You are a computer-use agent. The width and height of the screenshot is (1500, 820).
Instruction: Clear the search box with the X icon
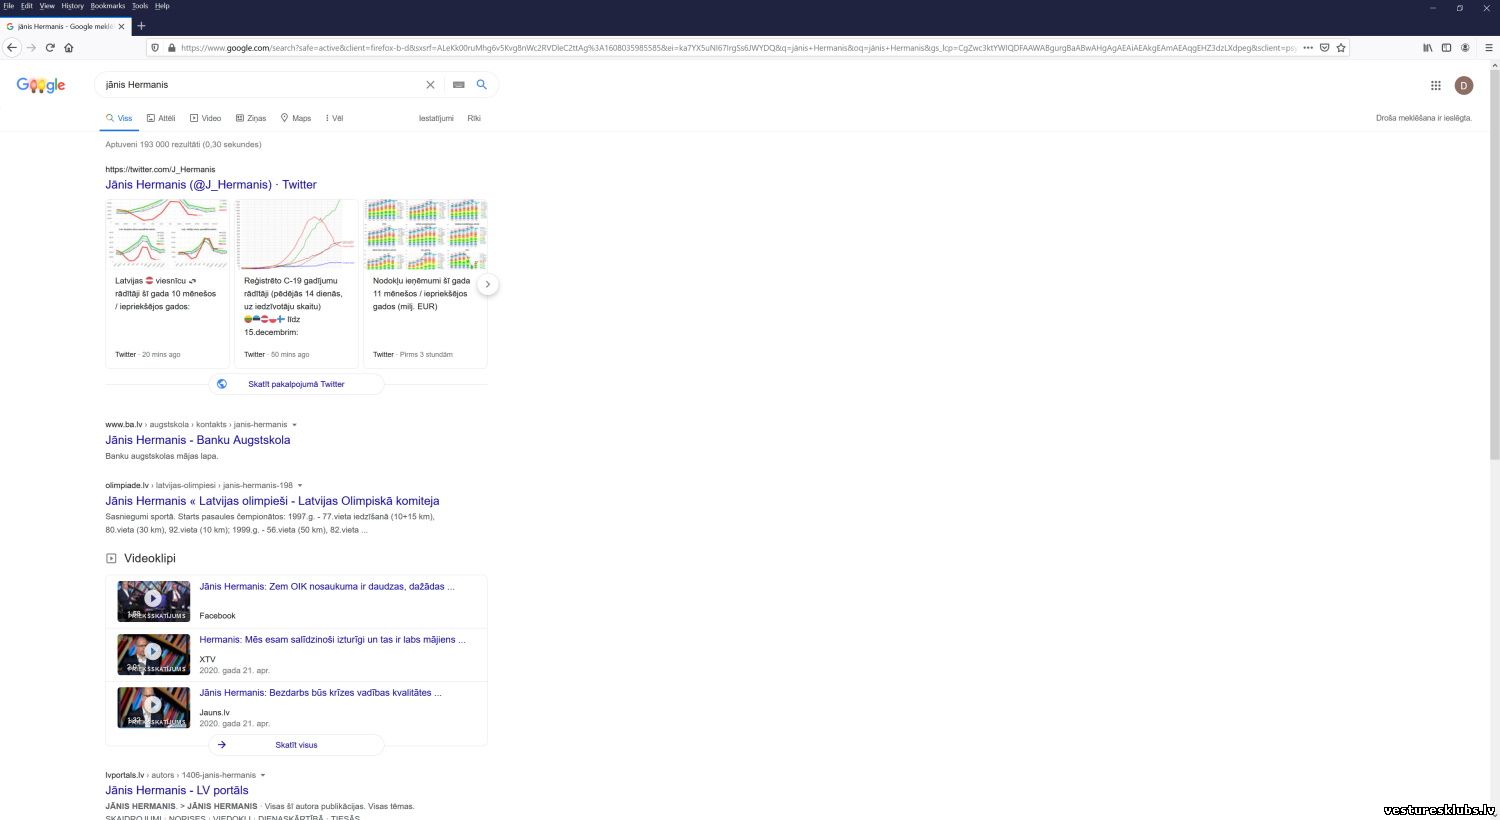coord(431,85)
